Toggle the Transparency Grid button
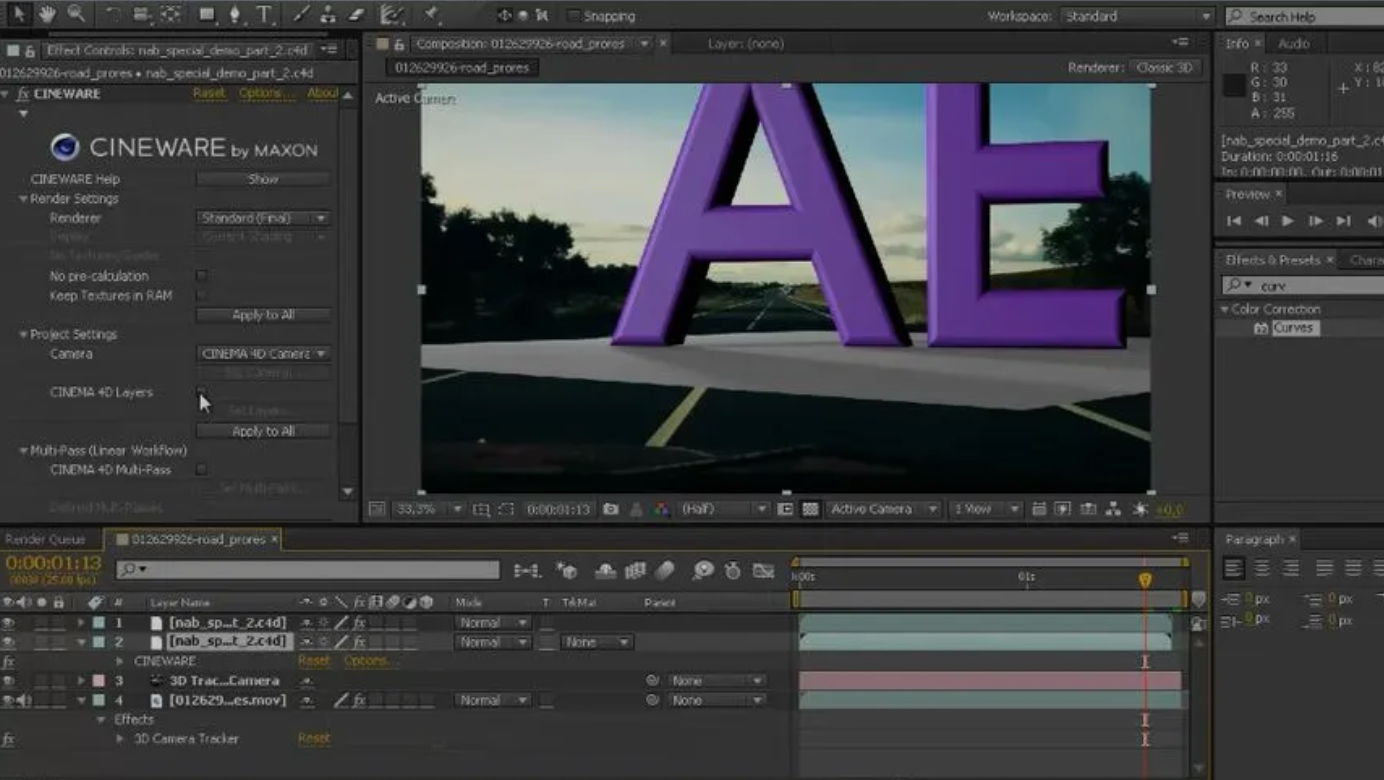Viewport: 1384px width, 780px height. click(x=811, y=509)
